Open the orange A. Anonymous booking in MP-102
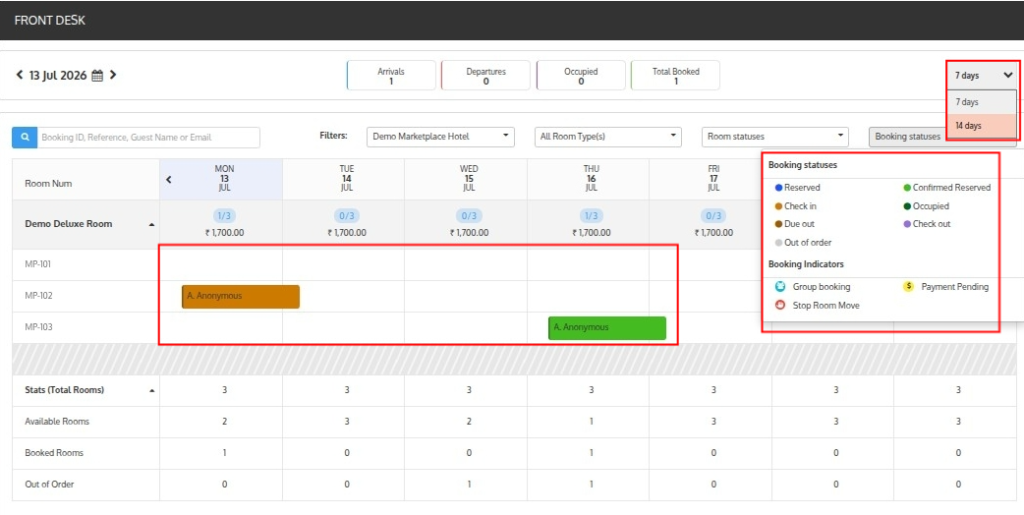 [240, 296]
